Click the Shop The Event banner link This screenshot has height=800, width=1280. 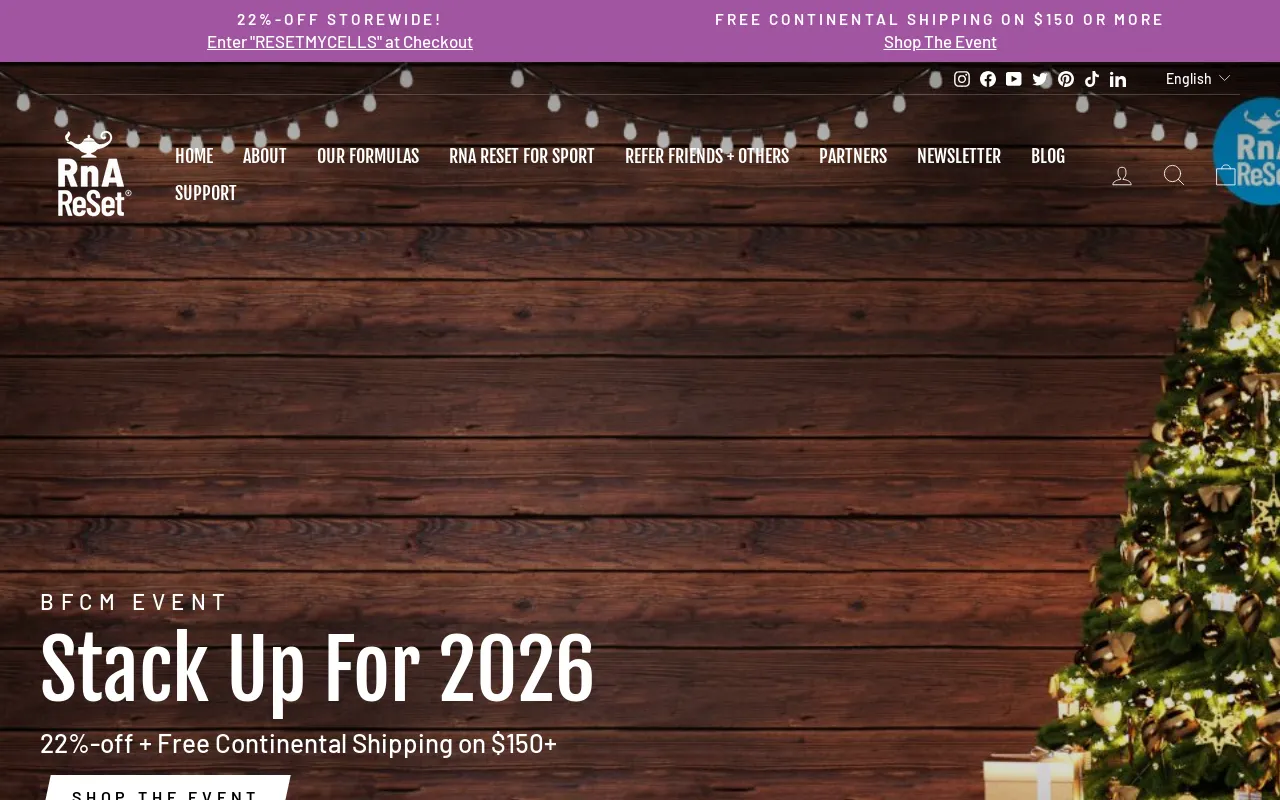(940, 42)
